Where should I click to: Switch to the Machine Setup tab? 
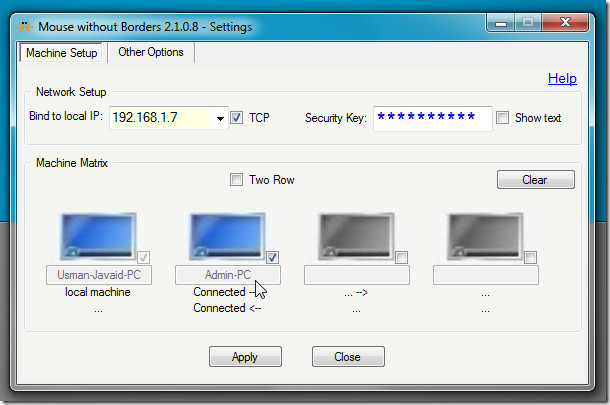pyautogui.click(x=61, y=53)
